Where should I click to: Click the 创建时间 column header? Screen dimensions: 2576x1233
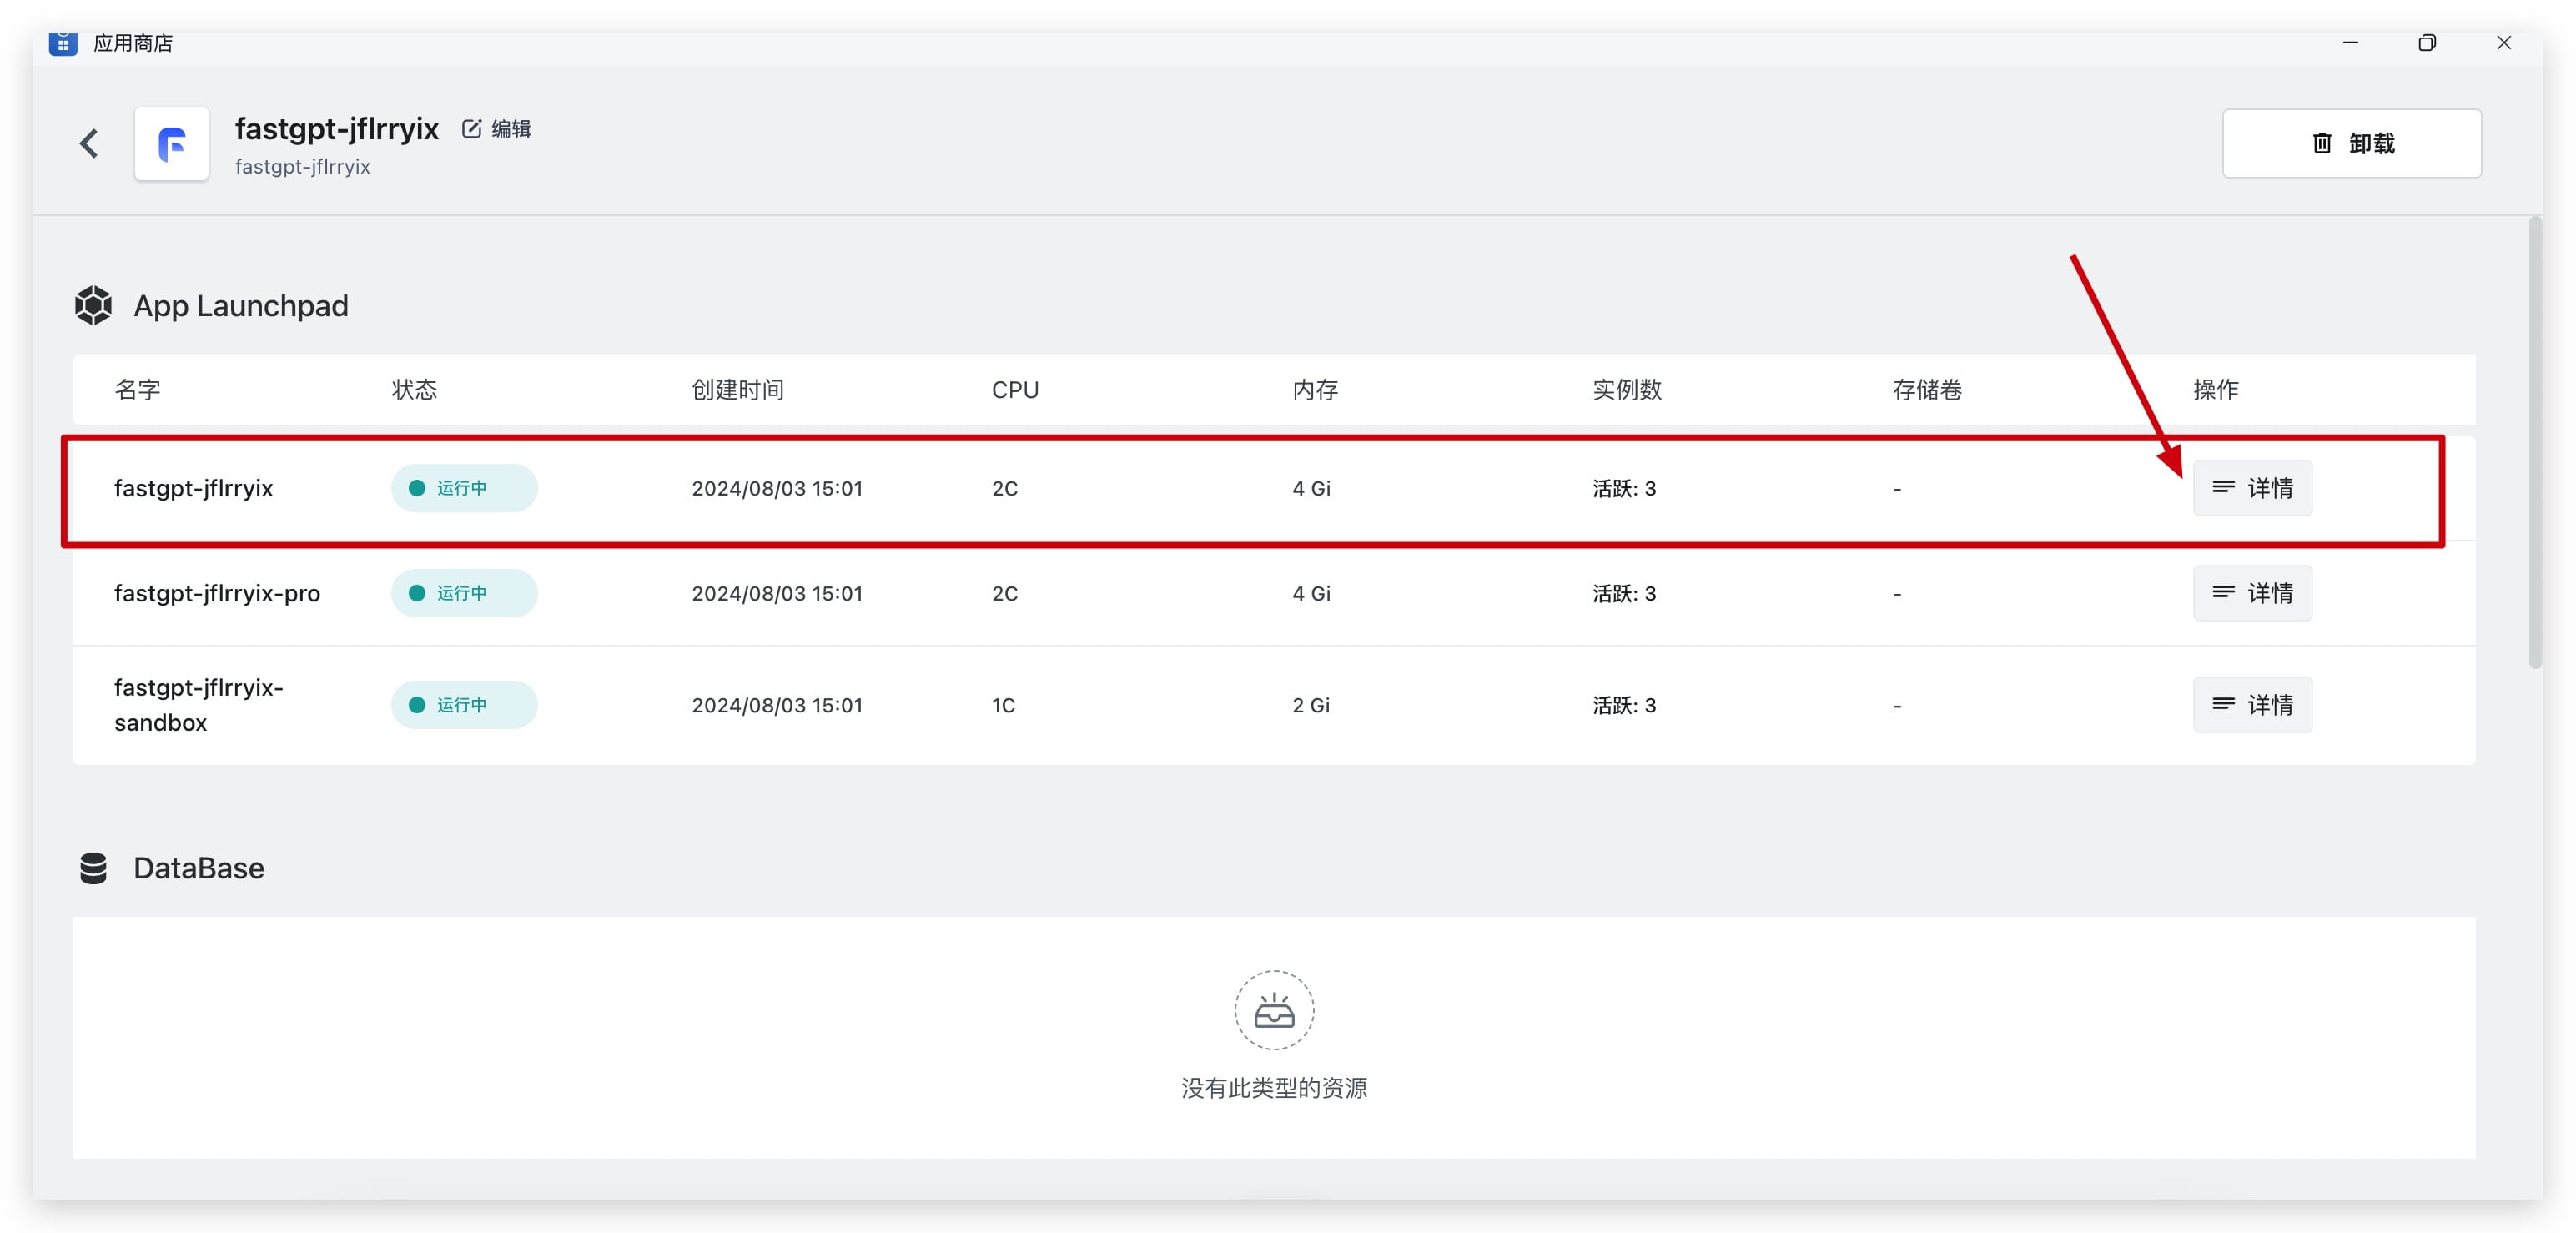[737, 390]
